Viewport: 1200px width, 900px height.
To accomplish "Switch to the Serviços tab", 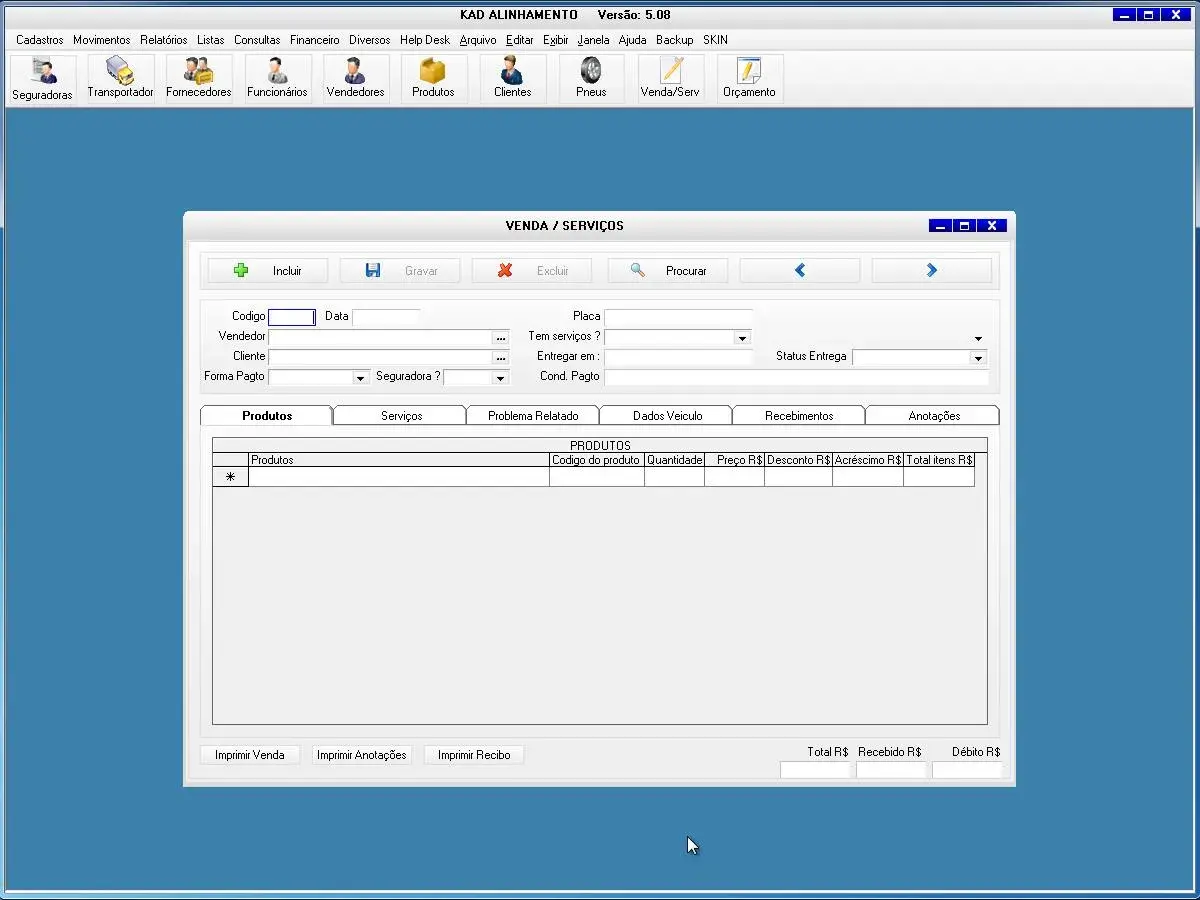I will (x=401, y=416).
